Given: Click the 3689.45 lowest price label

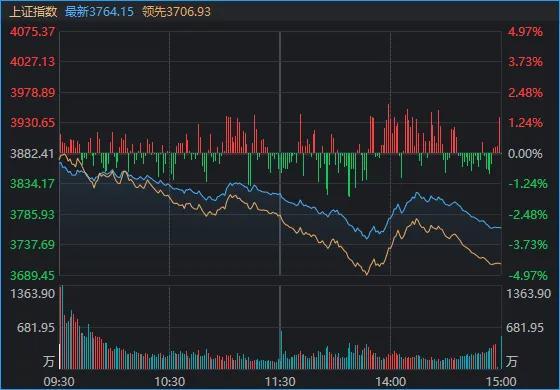Looking at the screenshot, I should (x=32, y=275).
